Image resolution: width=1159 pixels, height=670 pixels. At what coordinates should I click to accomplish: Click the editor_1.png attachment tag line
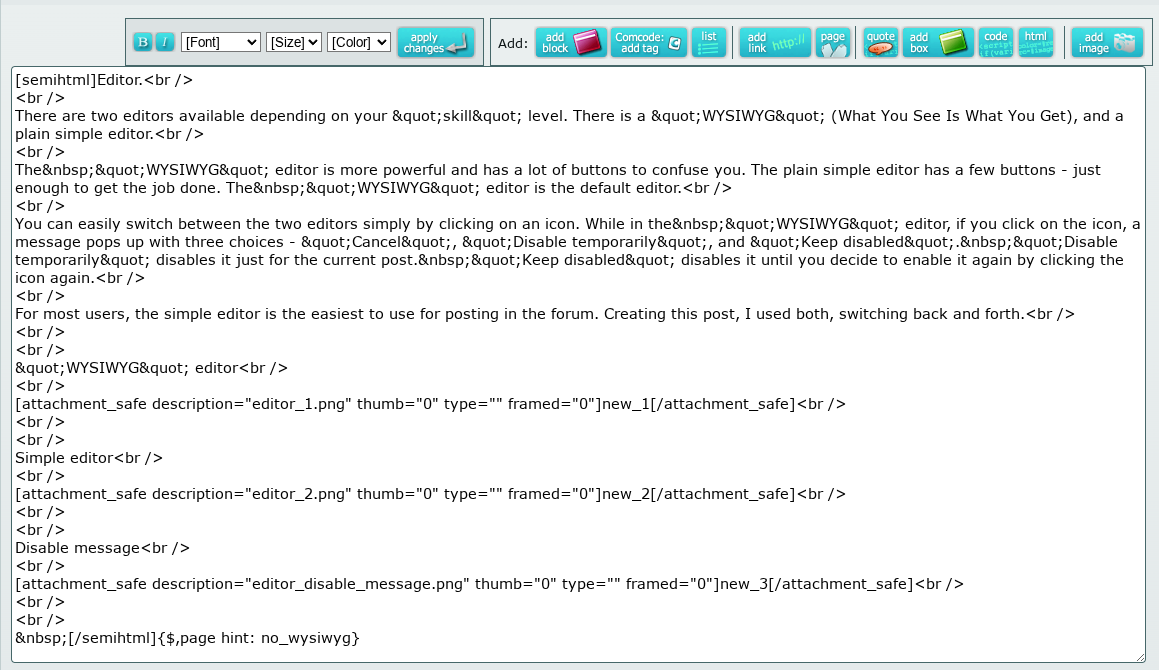coord(430,404)
